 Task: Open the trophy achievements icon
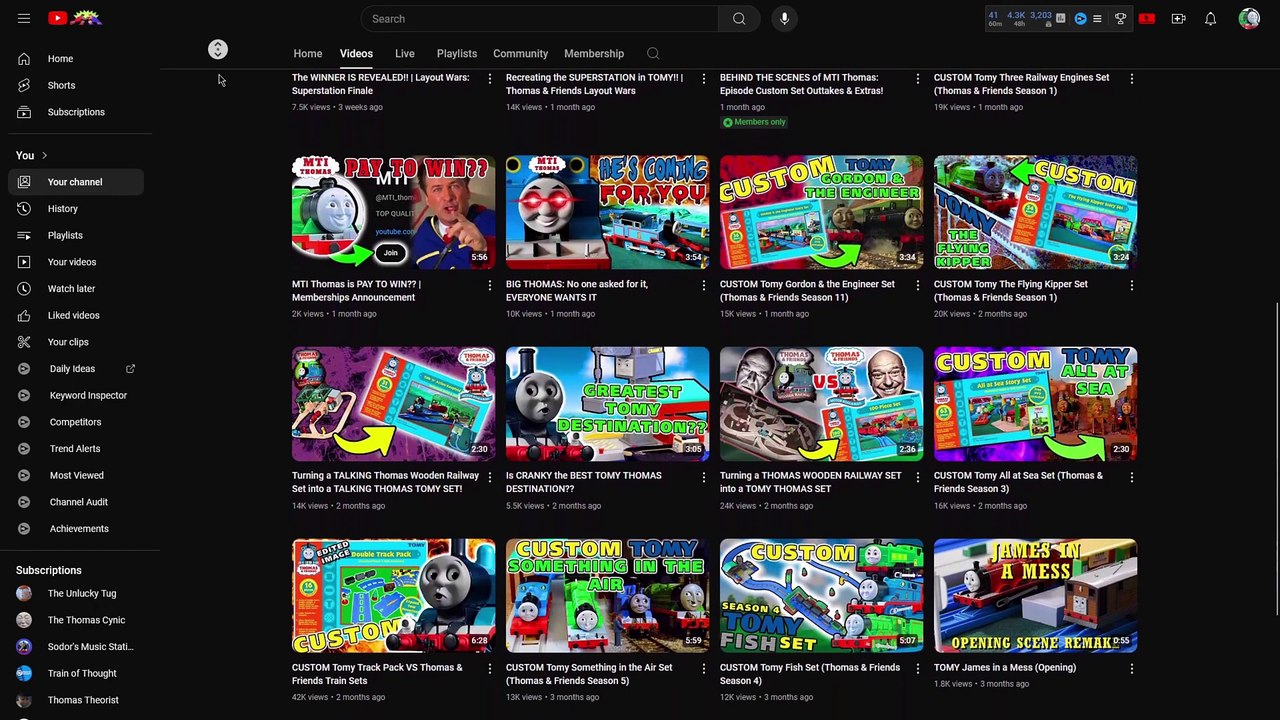click(x=1120, y=18)
